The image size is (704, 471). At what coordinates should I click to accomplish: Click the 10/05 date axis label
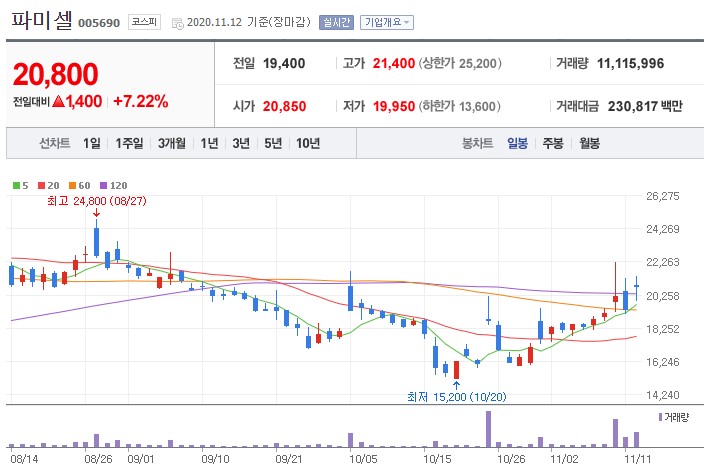[363, 459]
